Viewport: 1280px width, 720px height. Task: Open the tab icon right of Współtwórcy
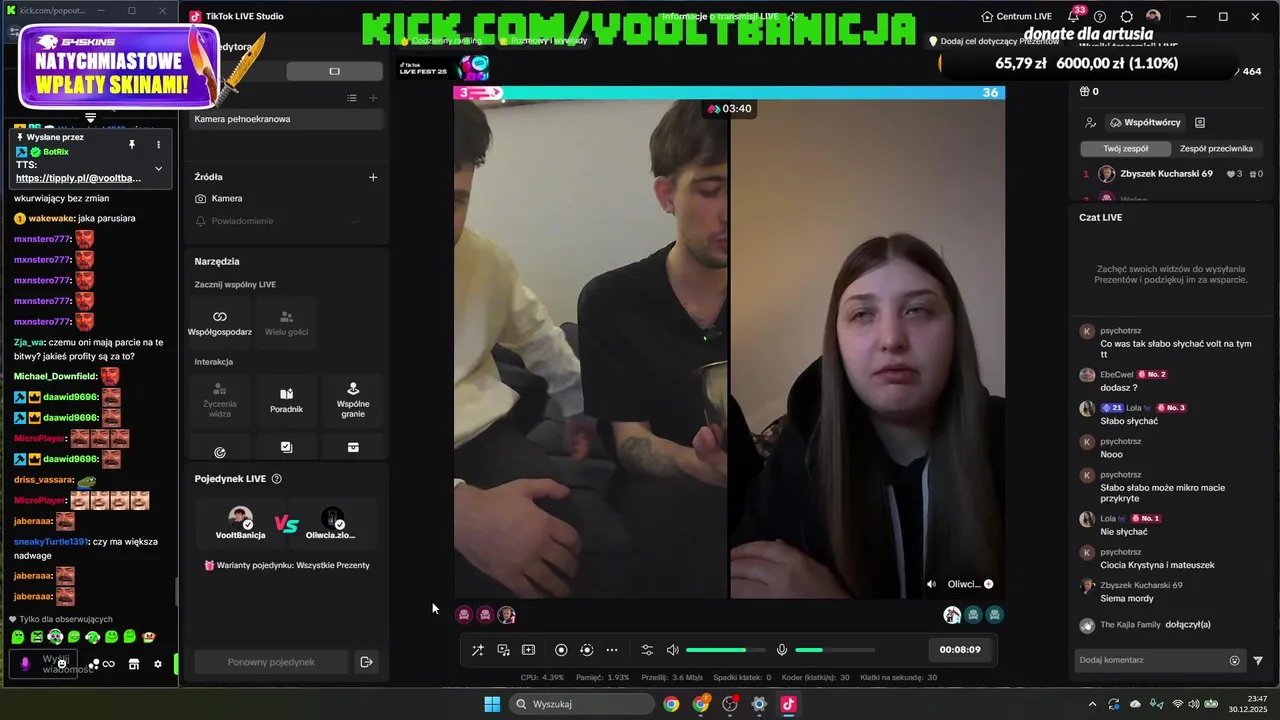[1200, 122]
